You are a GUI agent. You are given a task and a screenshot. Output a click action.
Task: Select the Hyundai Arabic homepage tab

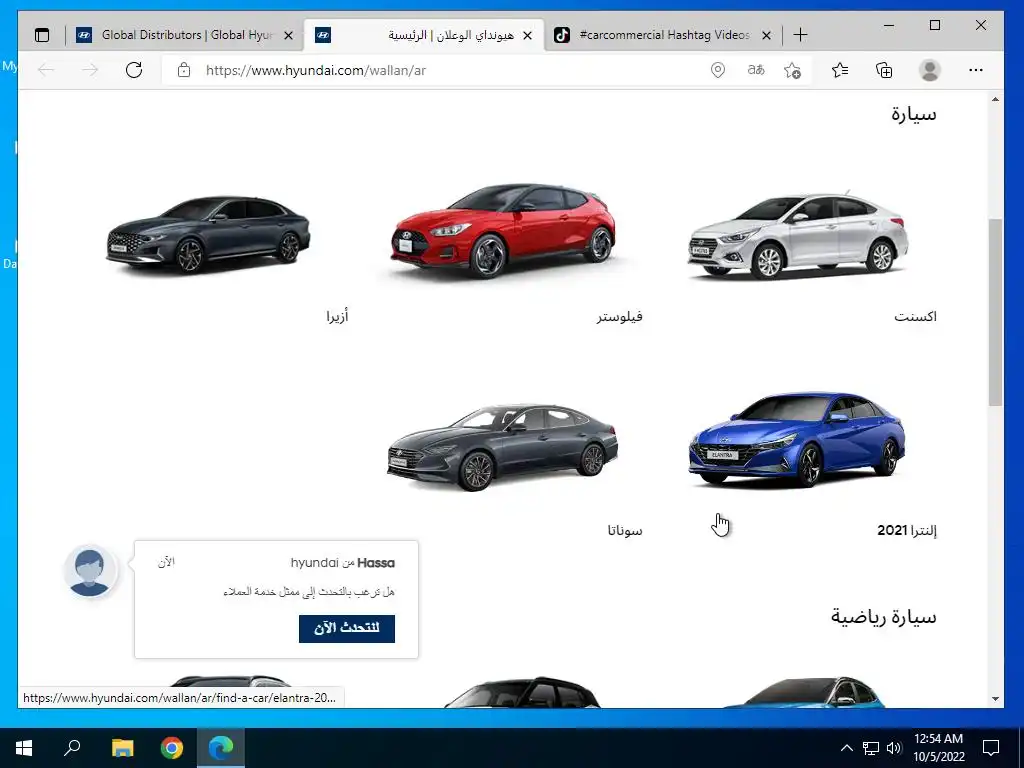click(x=424, y=35)
